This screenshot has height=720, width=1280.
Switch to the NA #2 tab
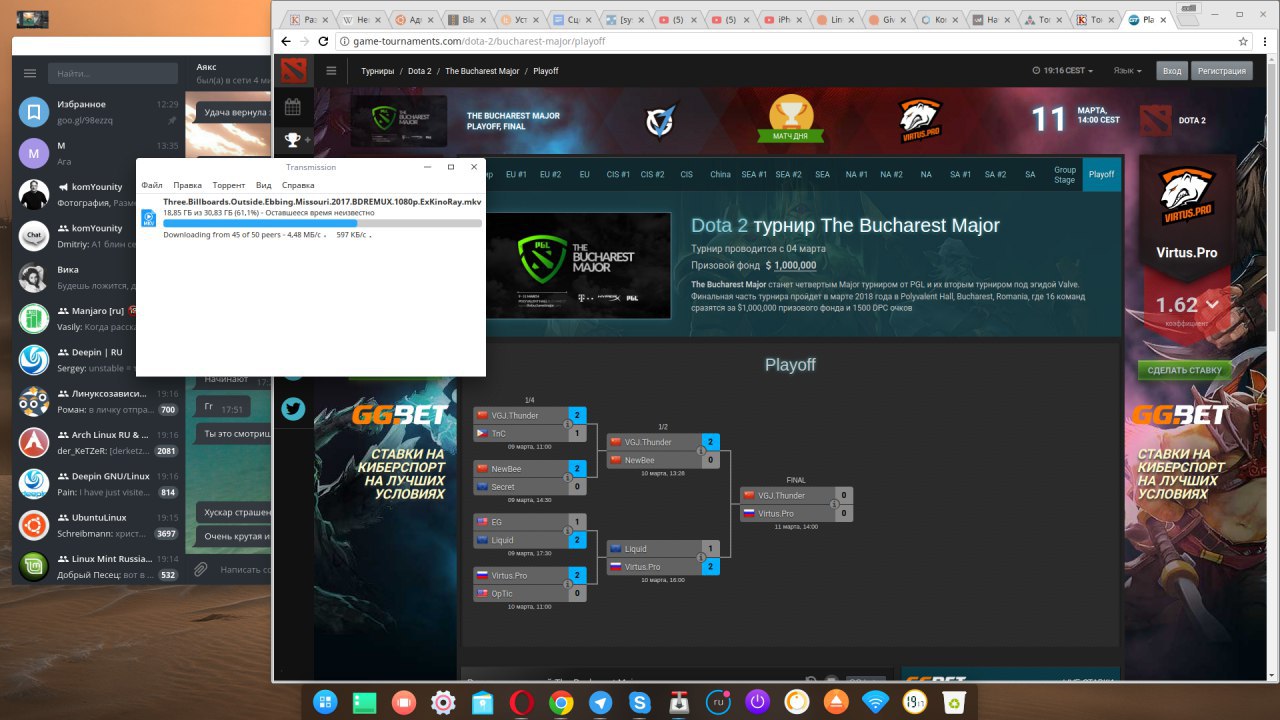890,174
